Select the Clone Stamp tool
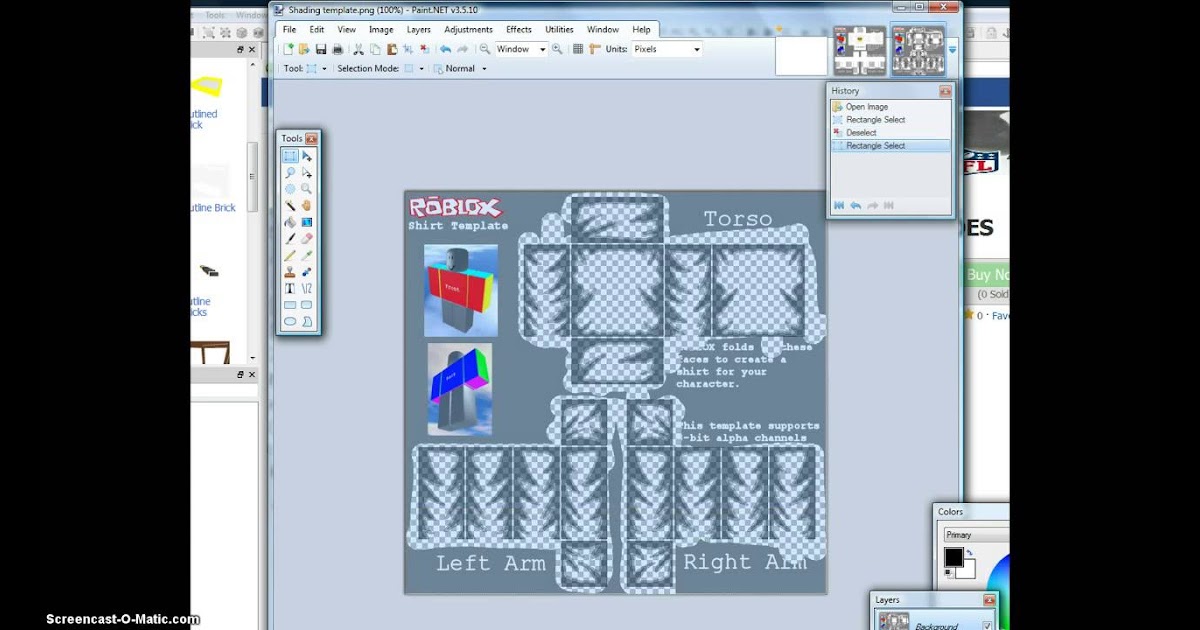 290,271
